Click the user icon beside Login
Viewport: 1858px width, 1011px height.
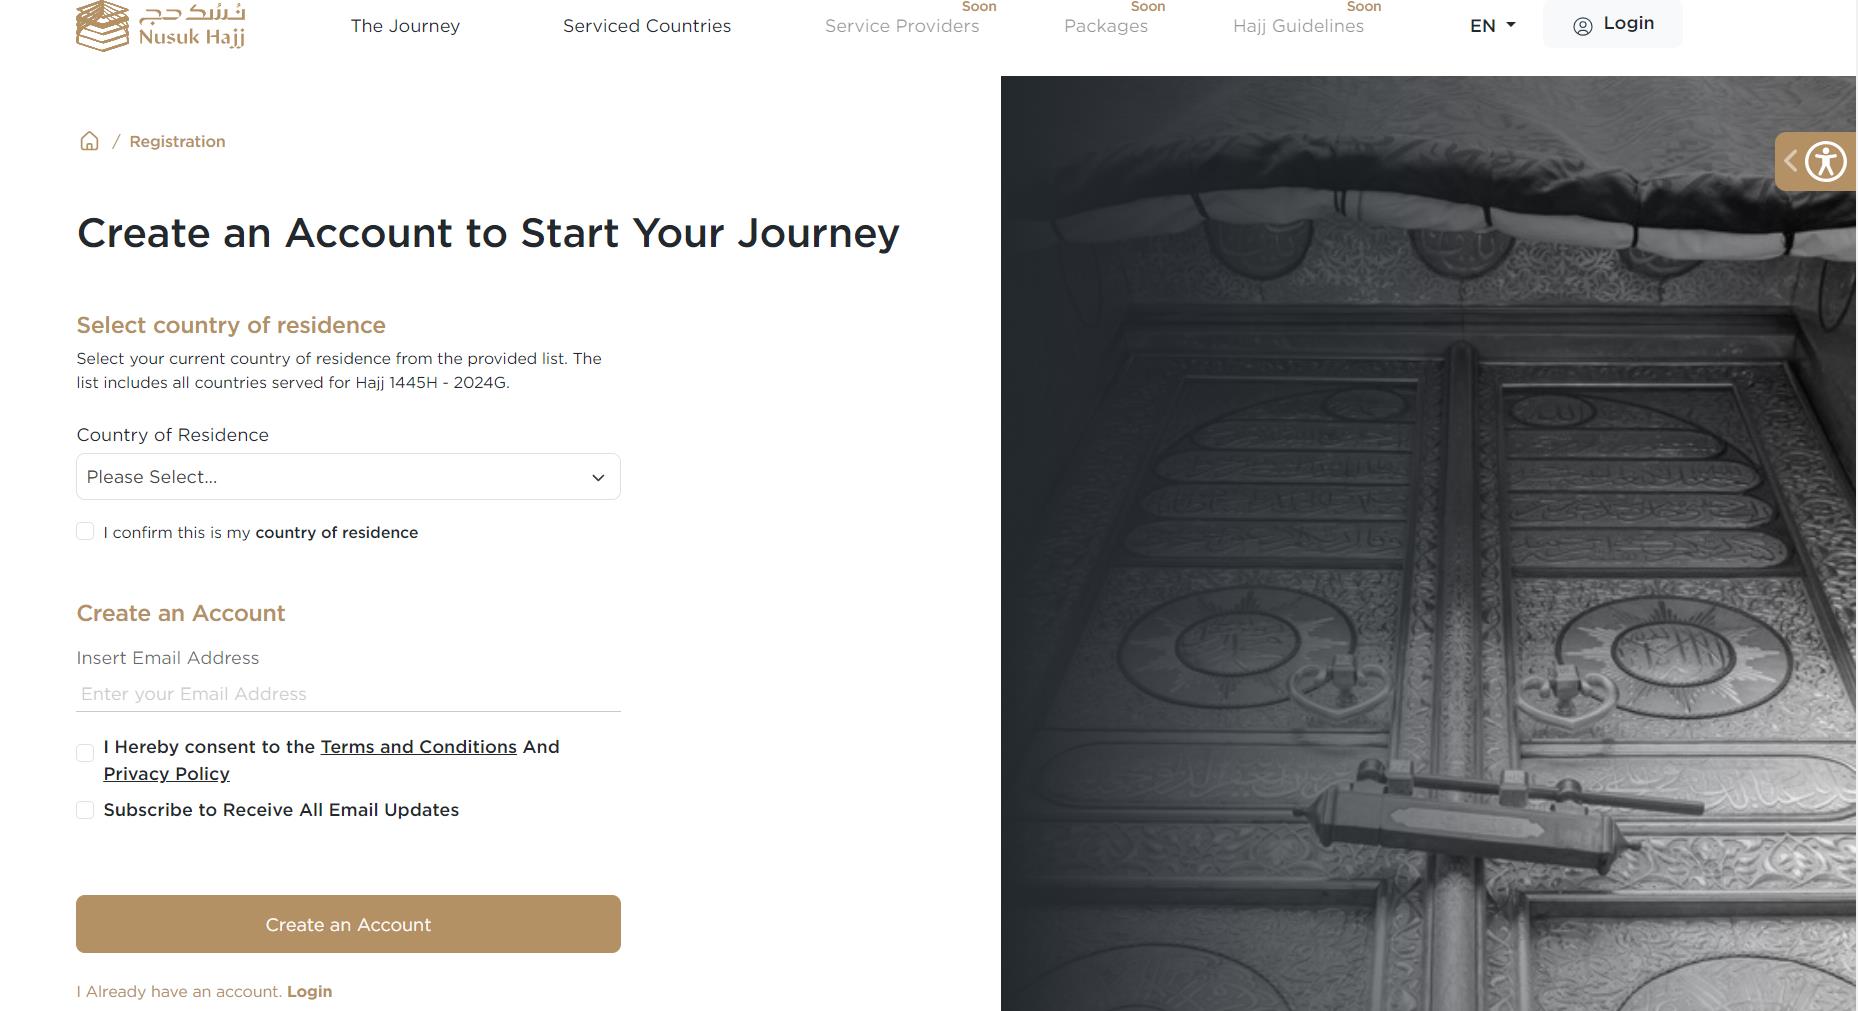[x=1582, y=27]
